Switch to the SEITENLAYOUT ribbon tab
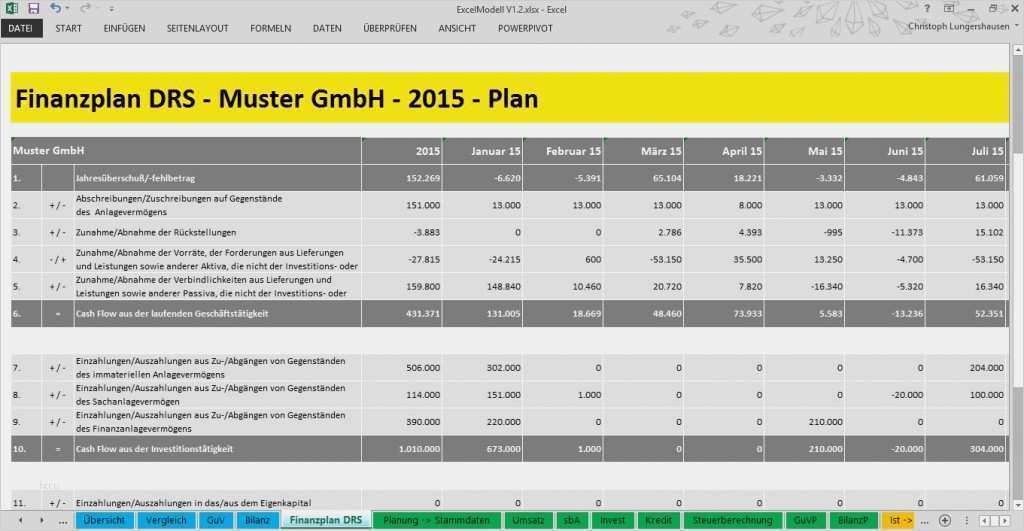1024x531 pixels. [x=197, y=28]
